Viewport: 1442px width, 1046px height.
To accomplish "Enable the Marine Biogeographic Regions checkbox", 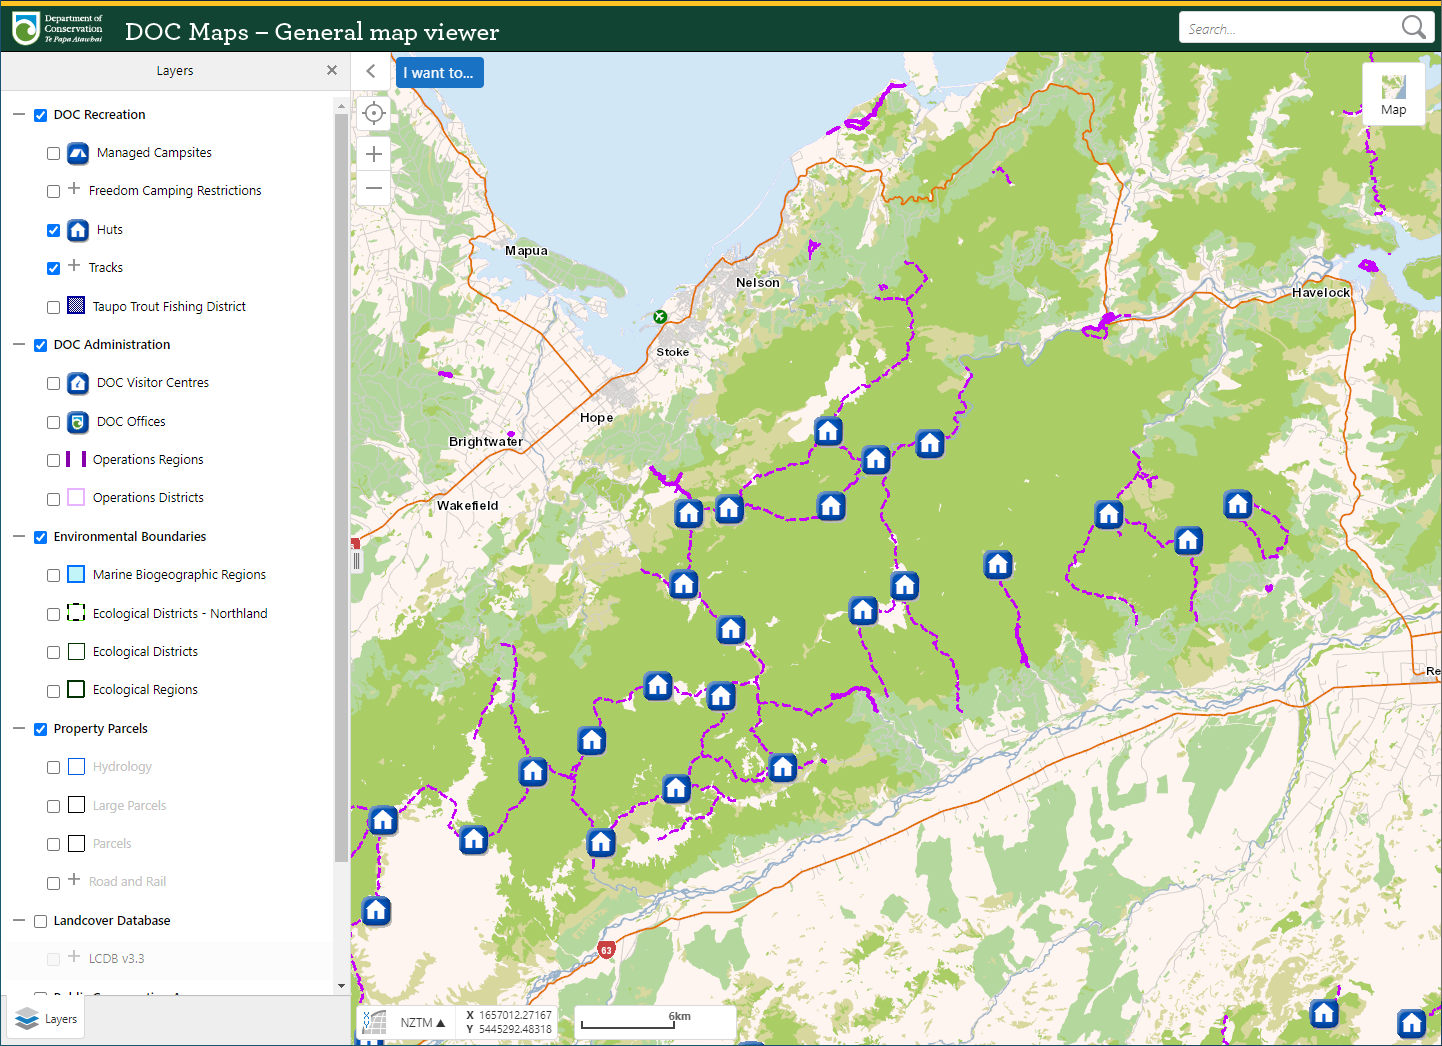I will pyautogui.click(x=54, y=576).
